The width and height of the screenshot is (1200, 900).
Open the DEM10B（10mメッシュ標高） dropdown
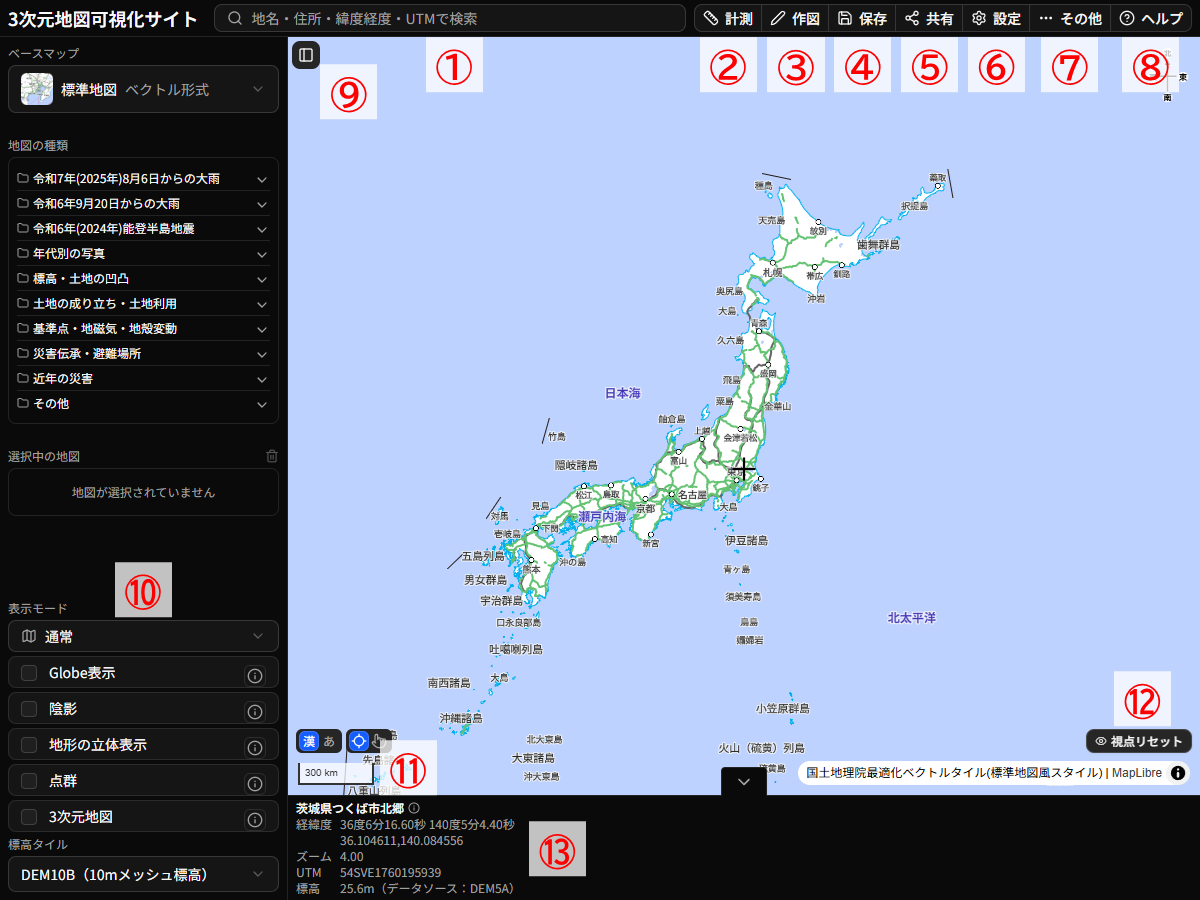pyautogui.click(x=143, y=875)
